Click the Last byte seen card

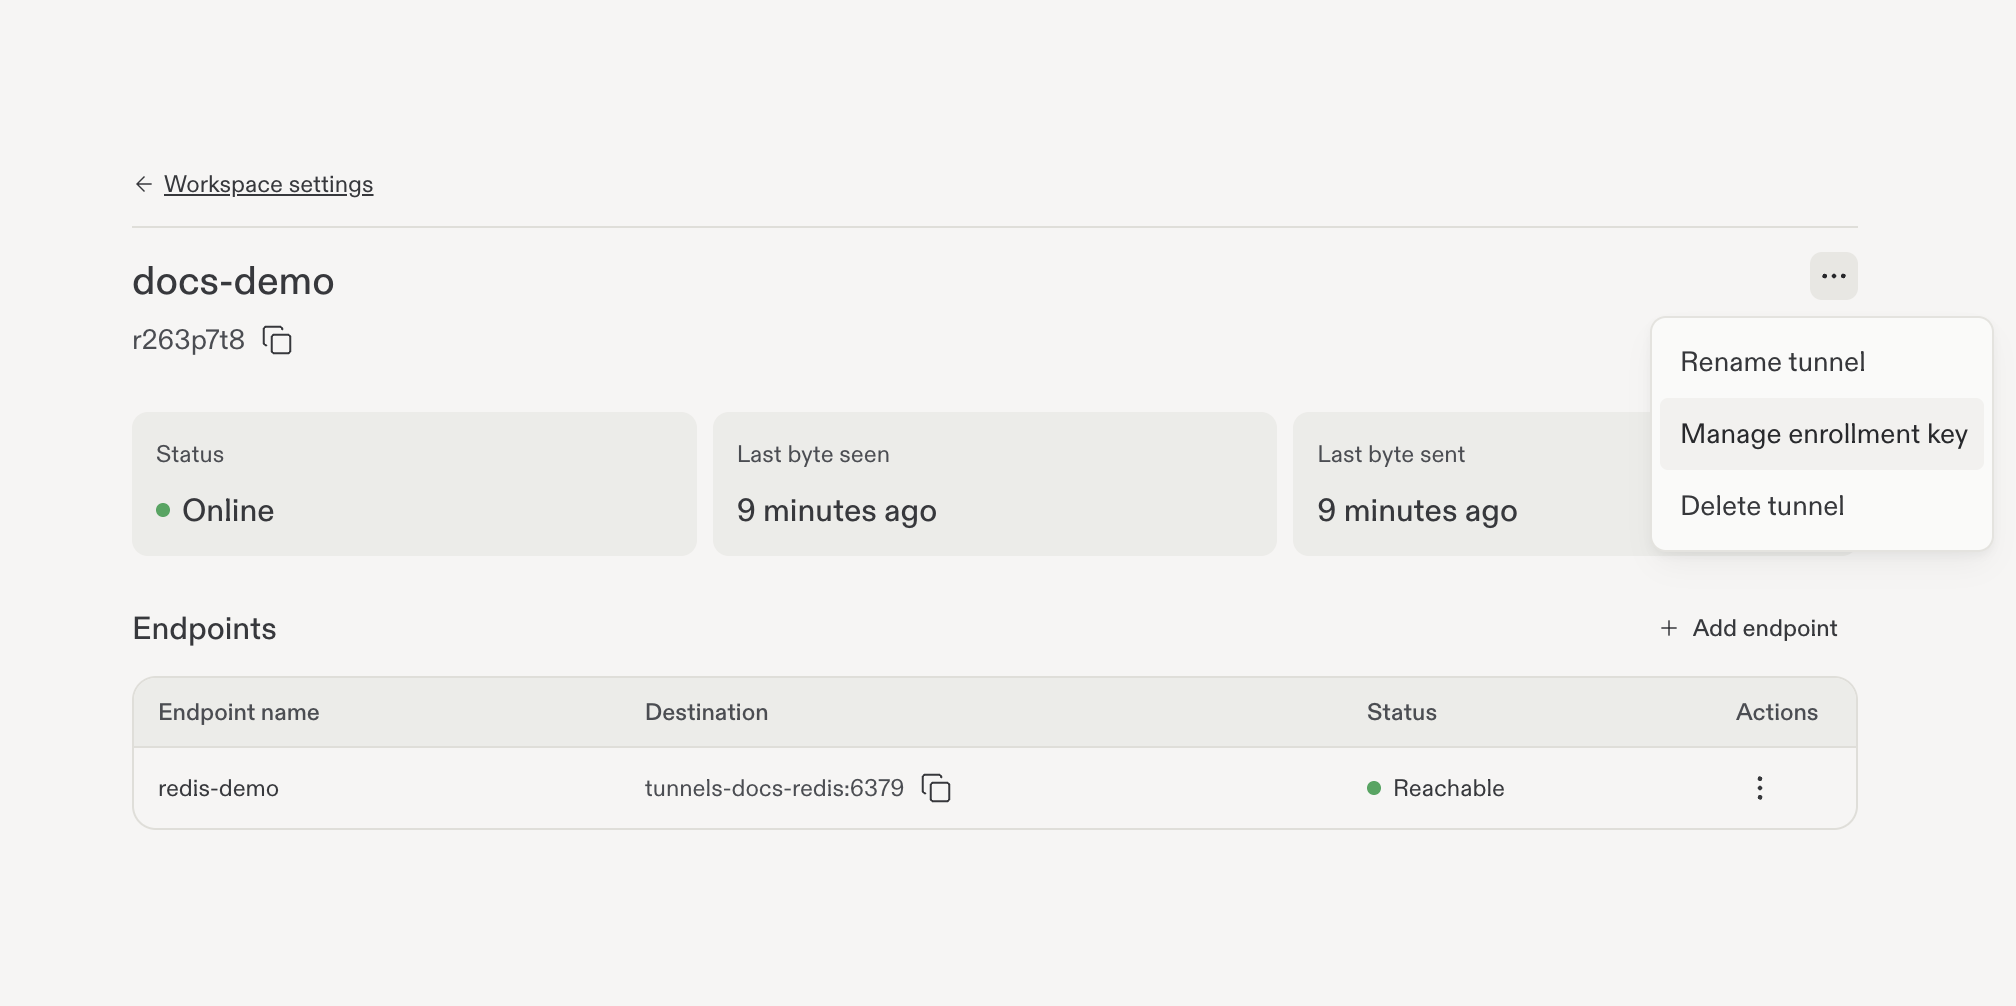(995, 484)
